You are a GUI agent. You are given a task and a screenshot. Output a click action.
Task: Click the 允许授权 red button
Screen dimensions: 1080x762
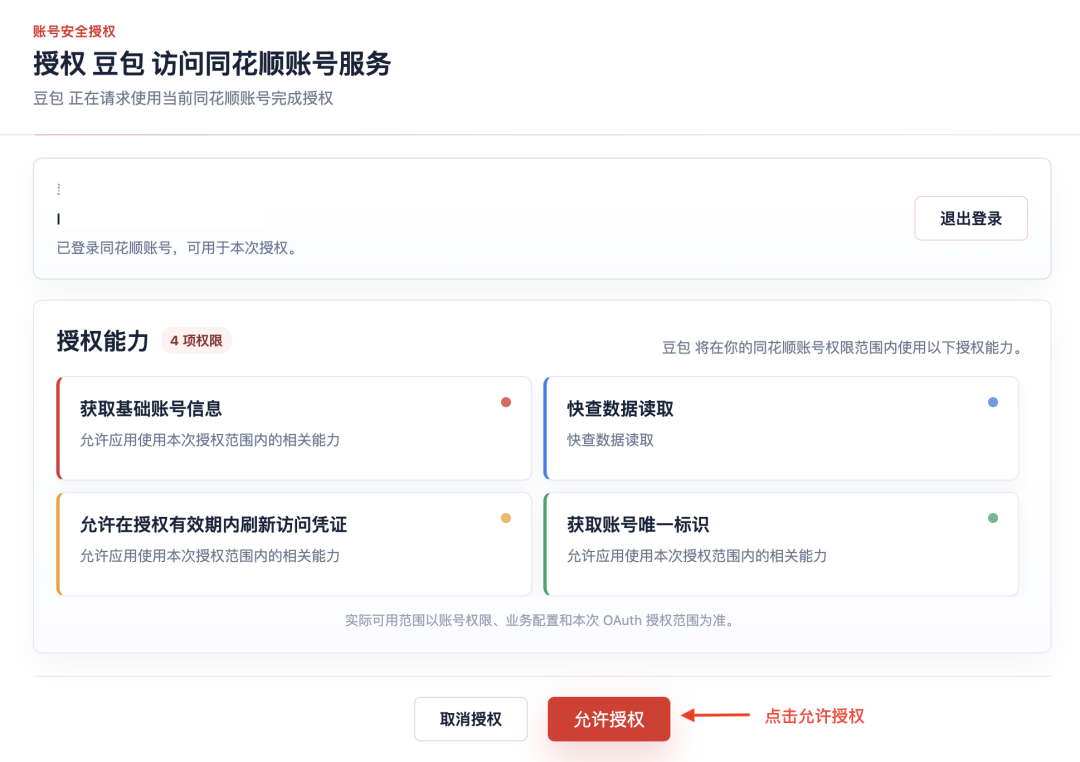609,719
